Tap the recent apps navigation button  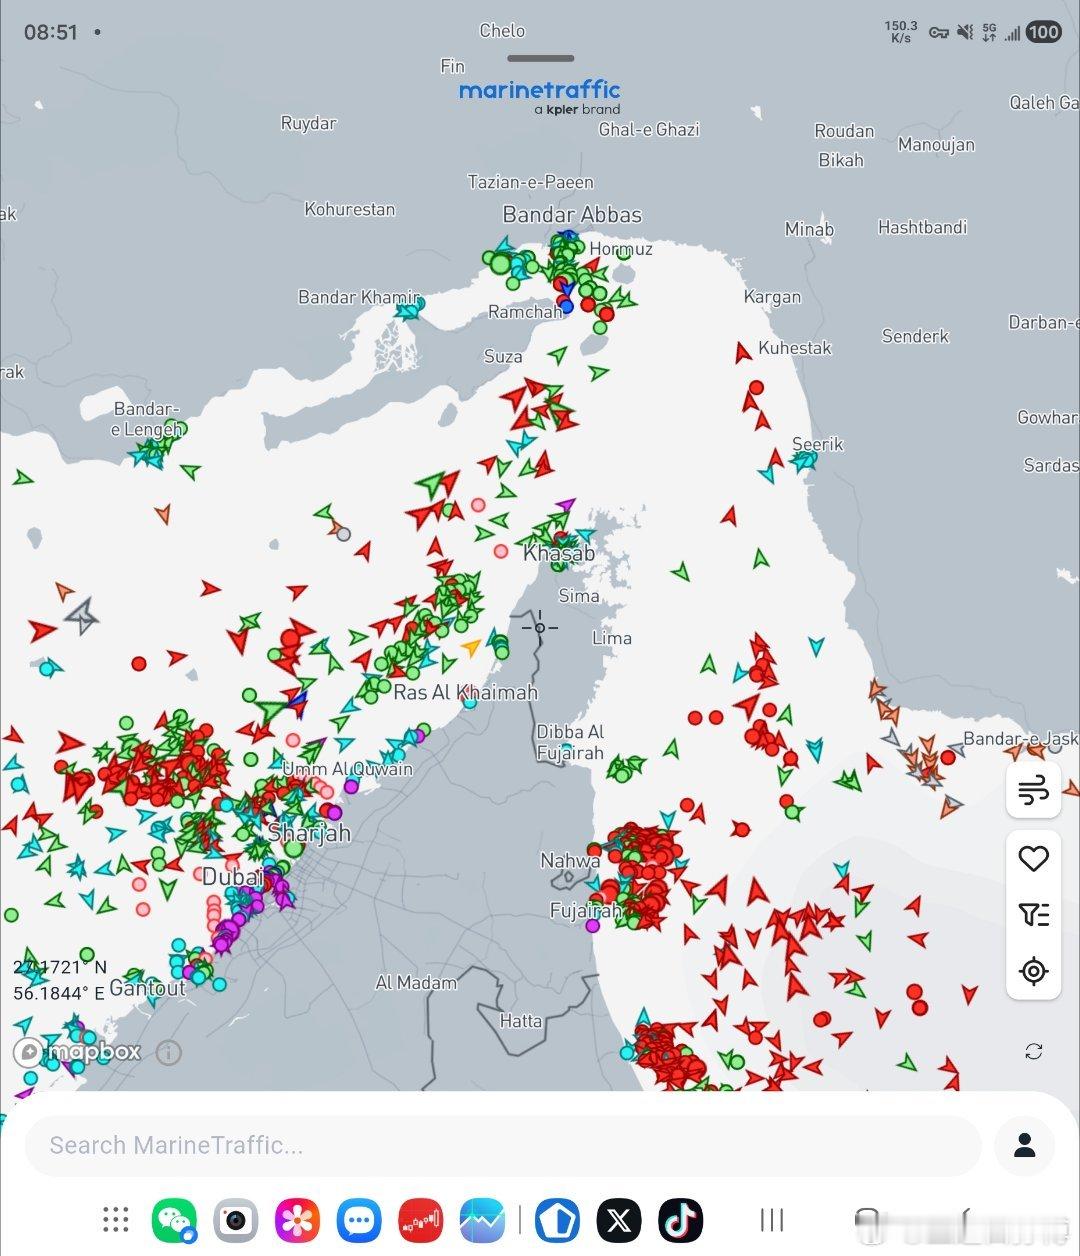tap(772, 1219)
